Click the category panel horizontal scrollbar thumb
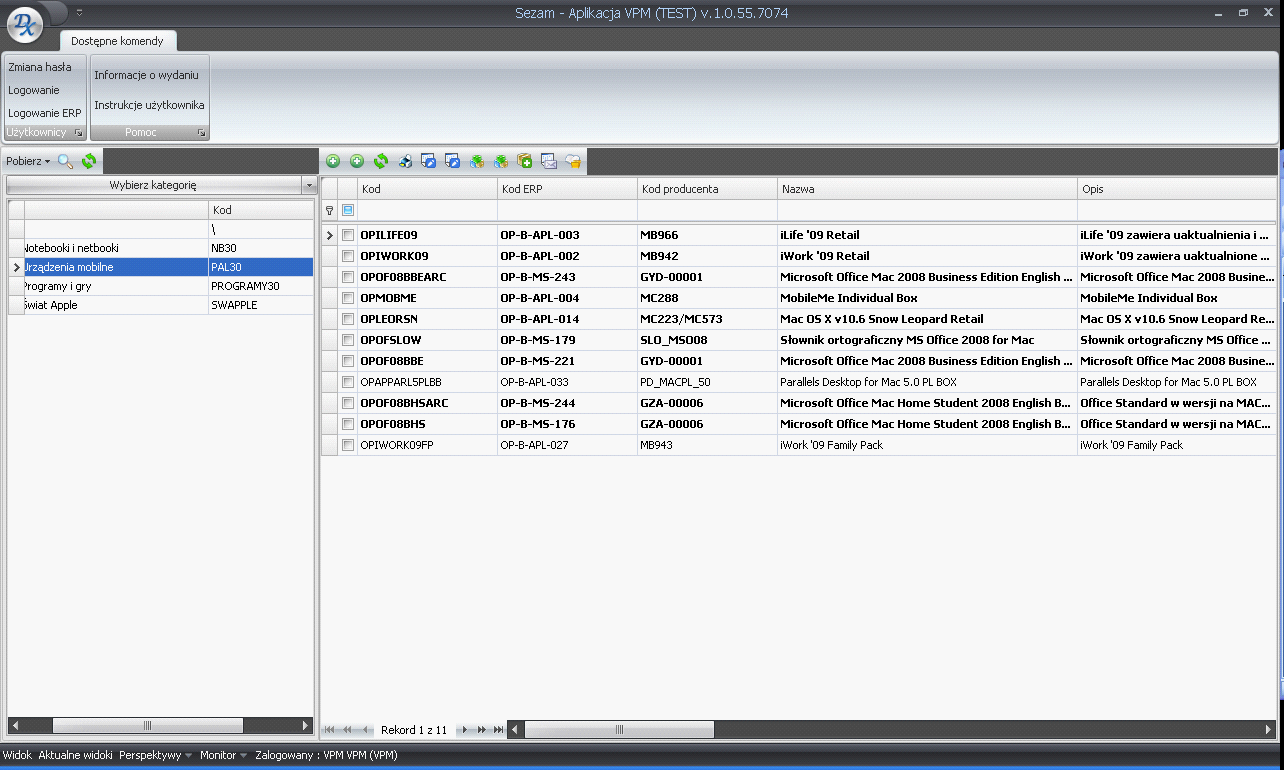Screen dimensions: 1284x770 (x=148, y=726)
